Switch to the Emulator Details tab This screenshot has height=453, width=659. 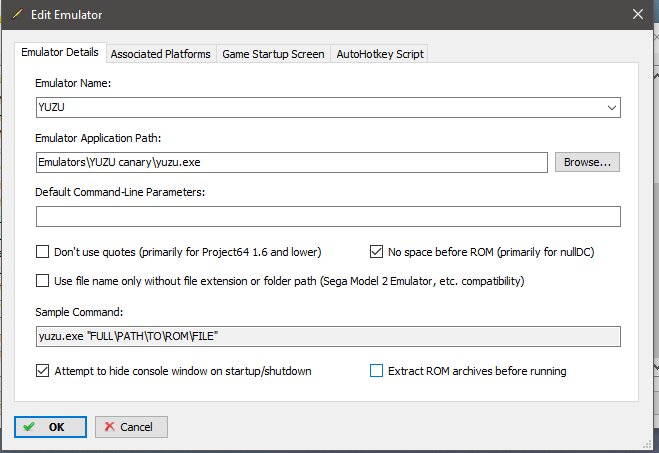(x=60, y=53)
